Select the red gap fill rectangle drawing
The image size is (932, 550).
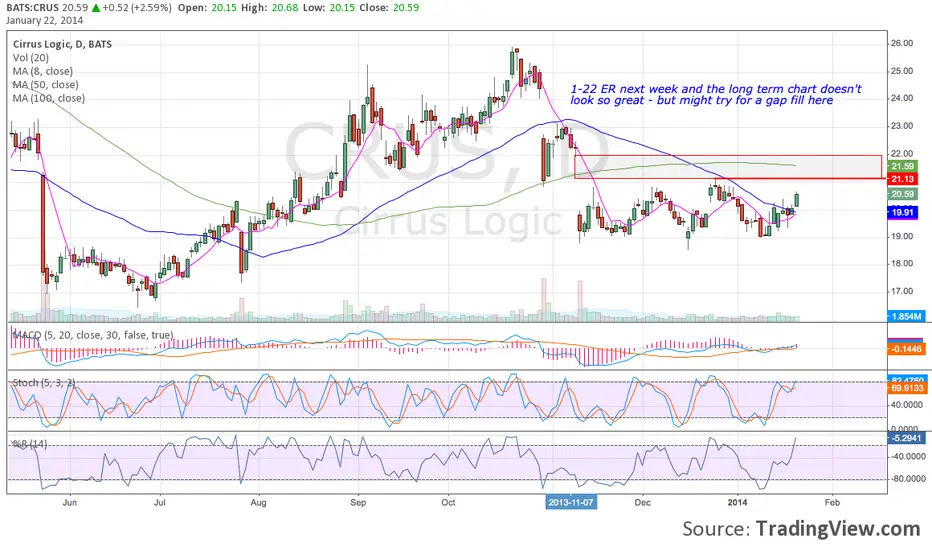[728, 167]
